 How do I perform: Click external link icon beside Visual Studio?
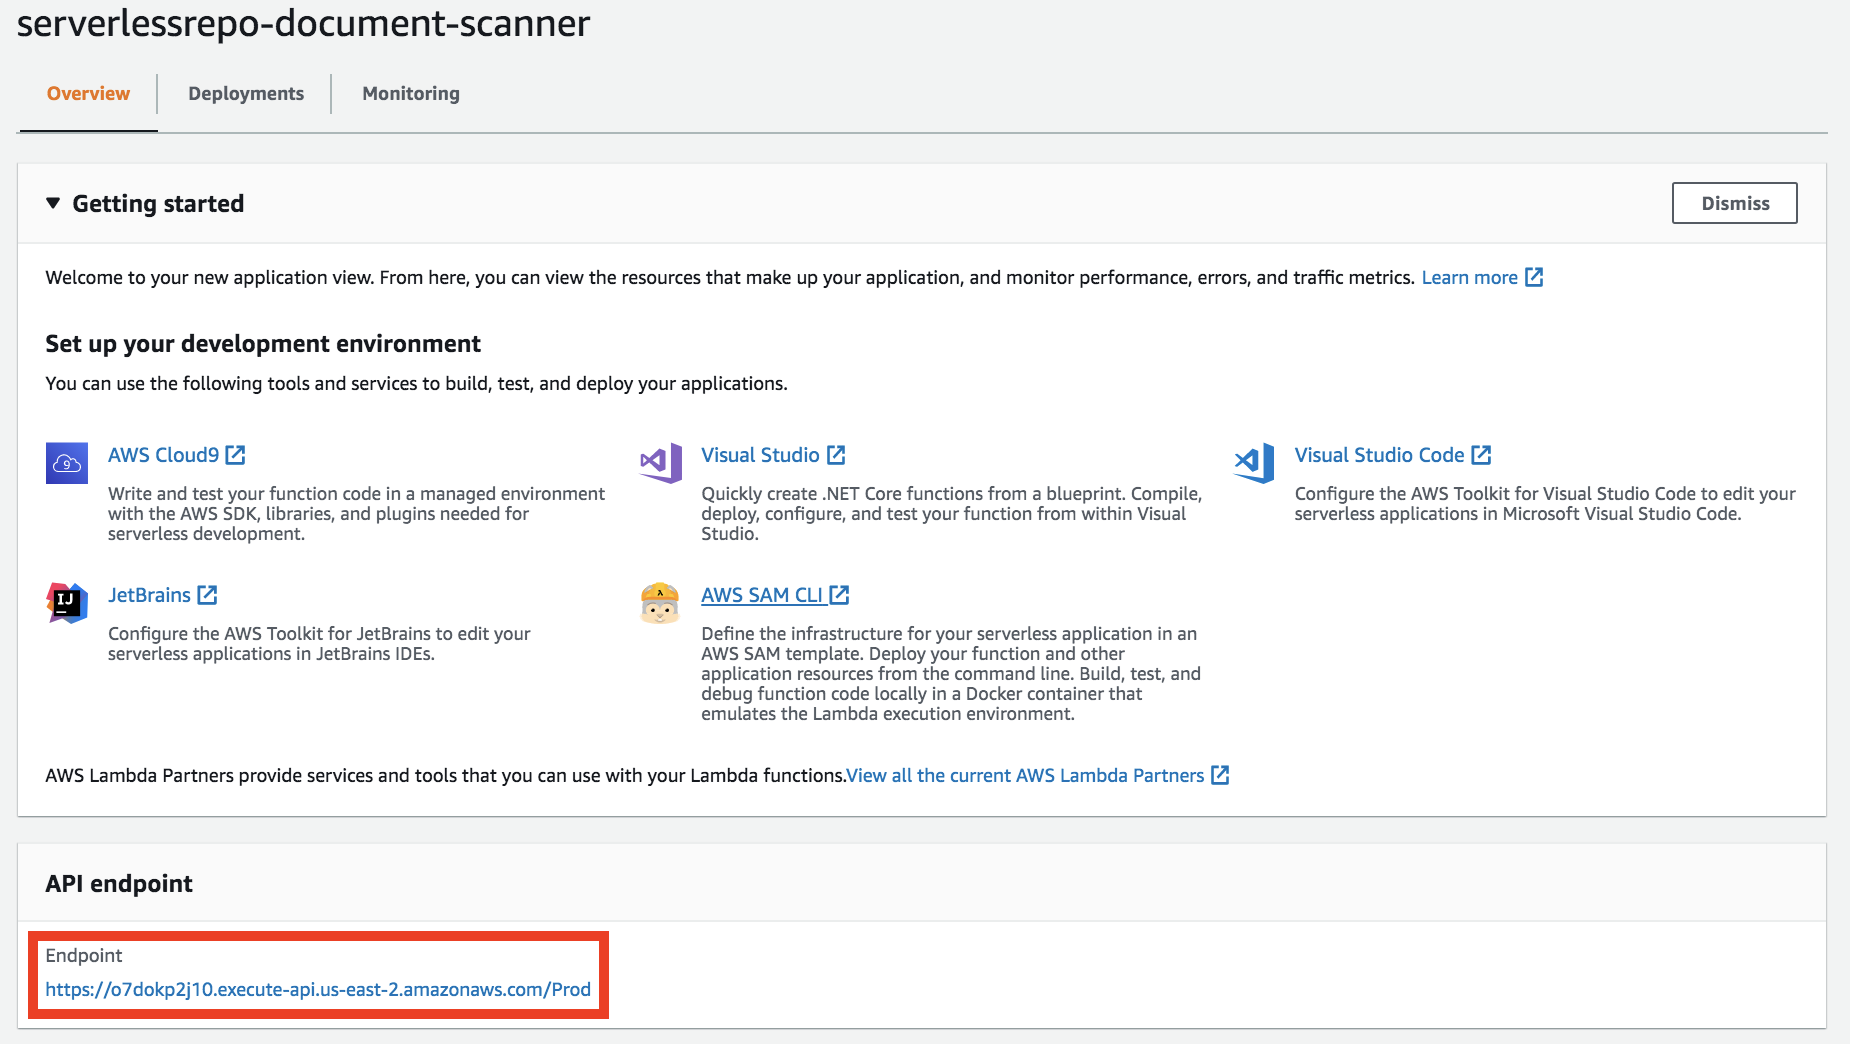coord(837,455)
